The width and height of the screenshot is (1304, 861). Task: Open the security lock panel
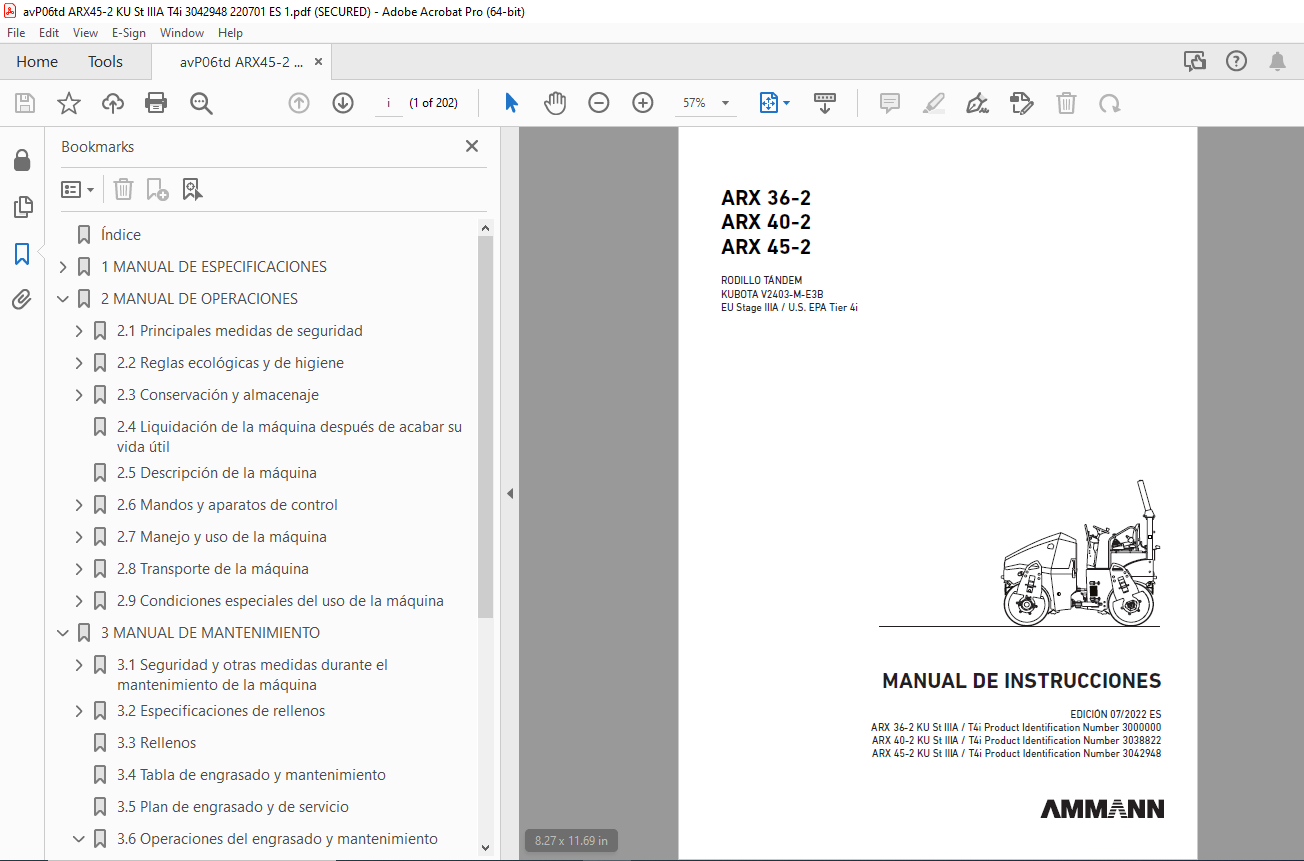tap(22, 161)
